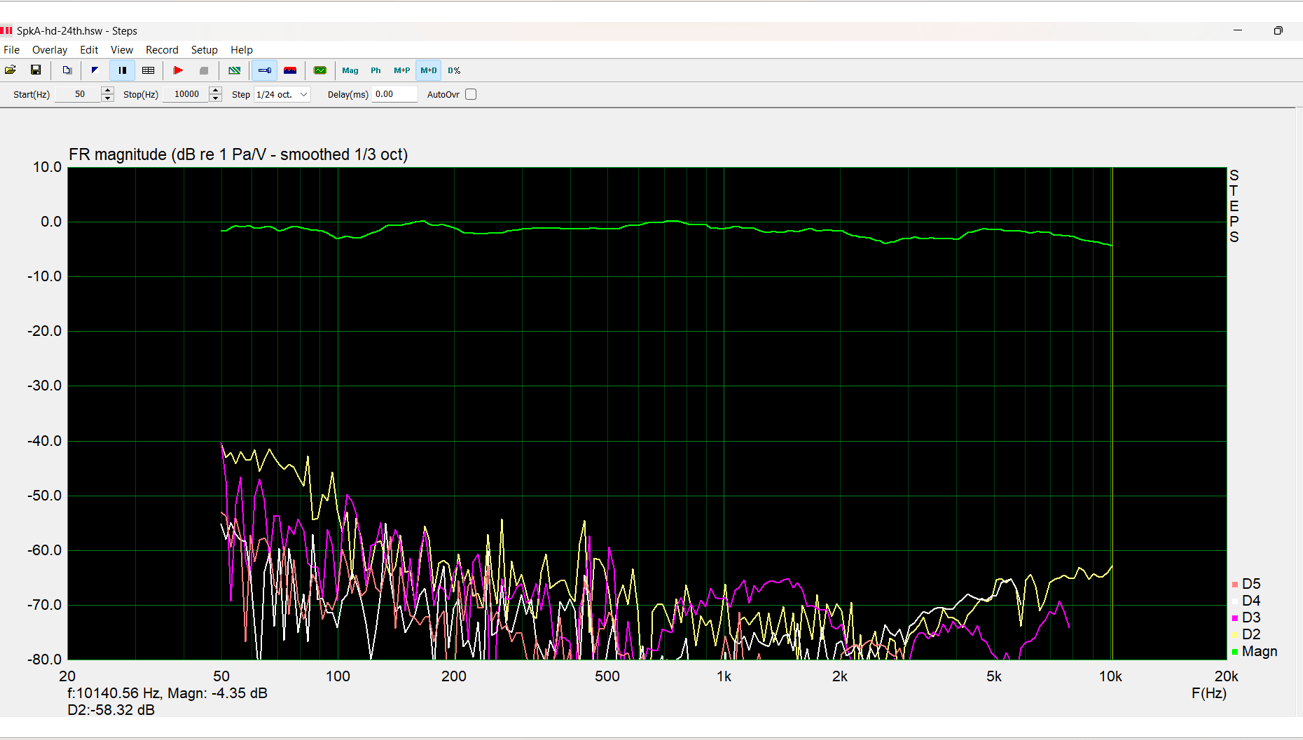Show Mag magnitude view
The image size is (1303, 740).
[350, 71]
